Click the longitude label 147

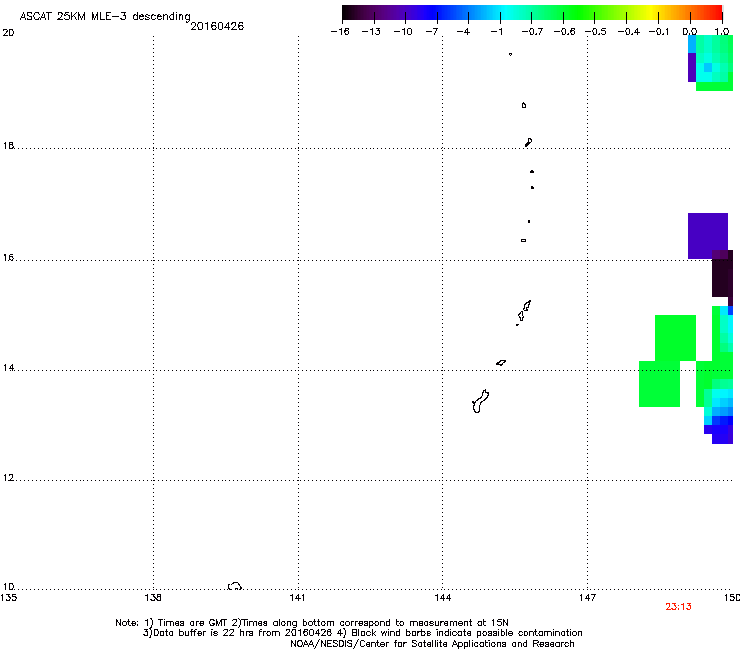click(x=587, y=598)
